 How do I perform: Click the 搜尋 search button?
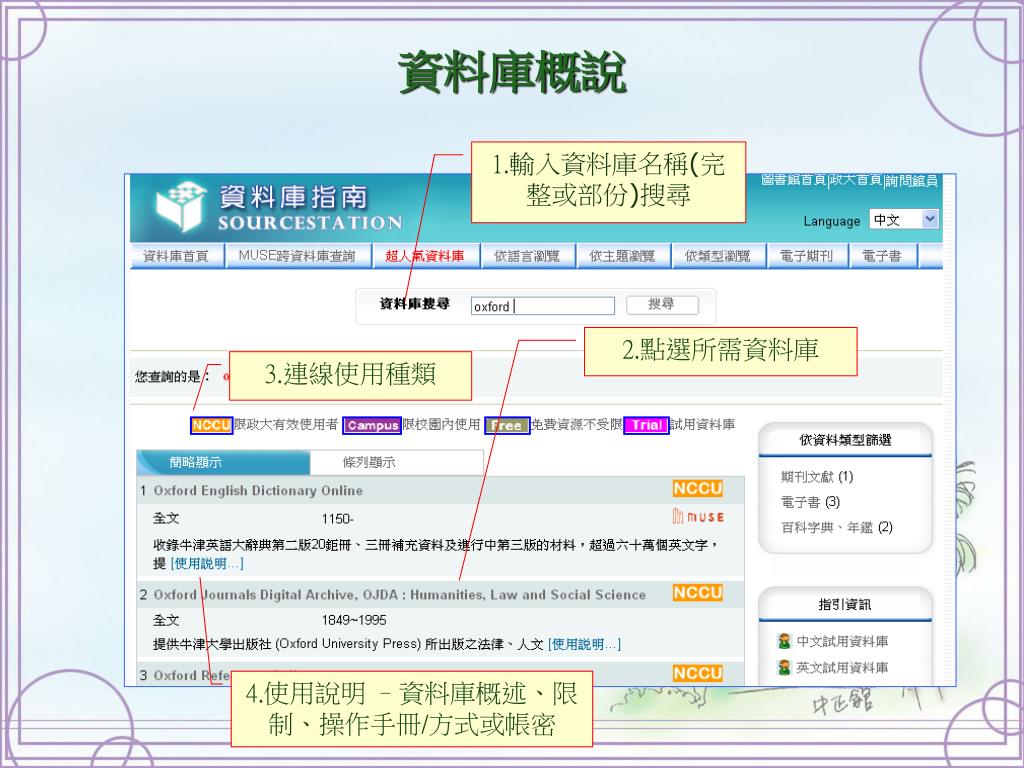click(662, 304)
